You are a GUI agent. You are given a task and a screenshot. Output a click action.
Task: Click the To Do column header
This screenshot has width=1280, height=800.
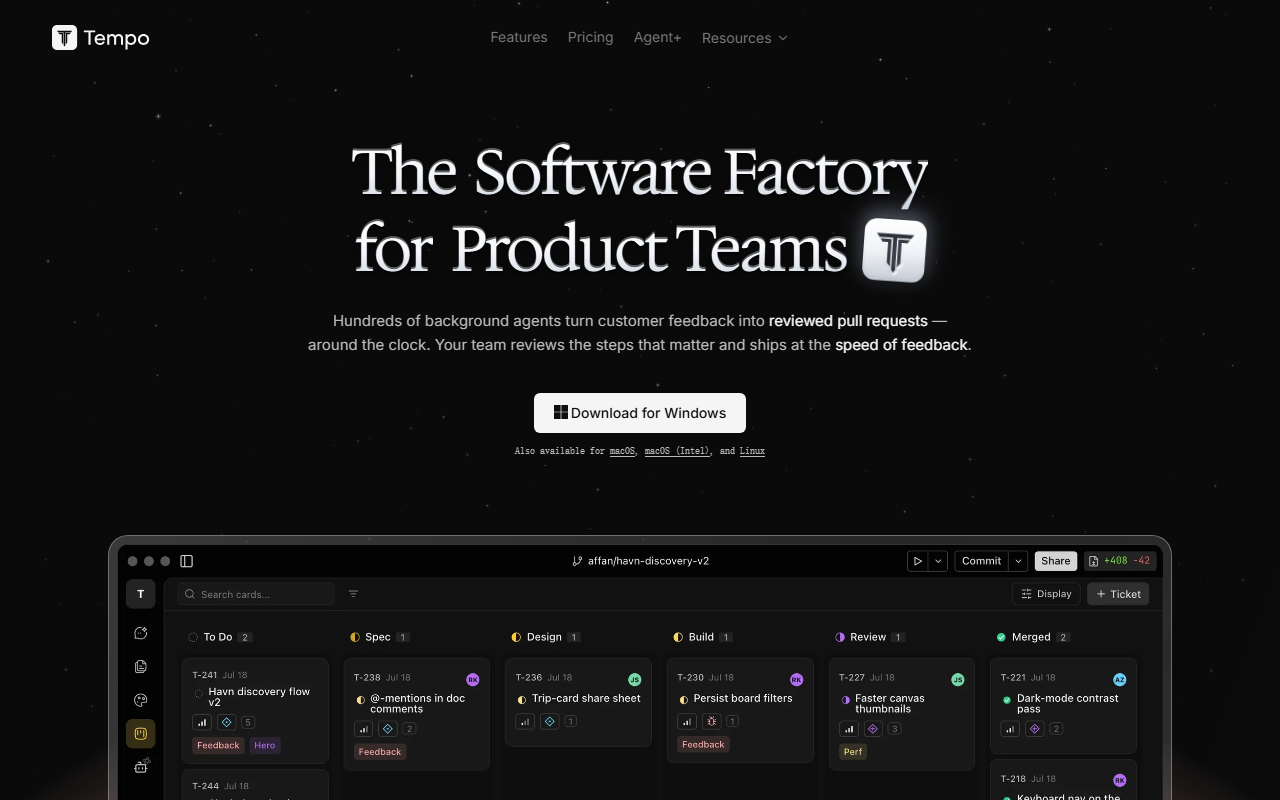(220, 637)
